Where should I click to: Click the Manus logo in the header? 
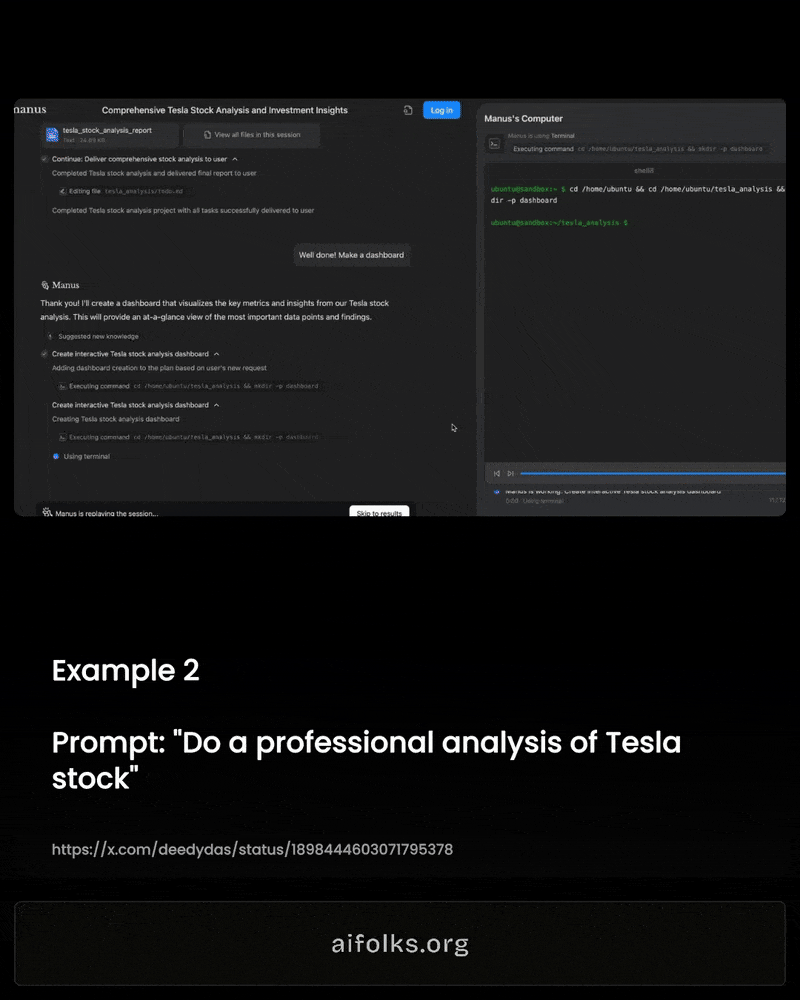pyautogui.click(x=30, y=109)
